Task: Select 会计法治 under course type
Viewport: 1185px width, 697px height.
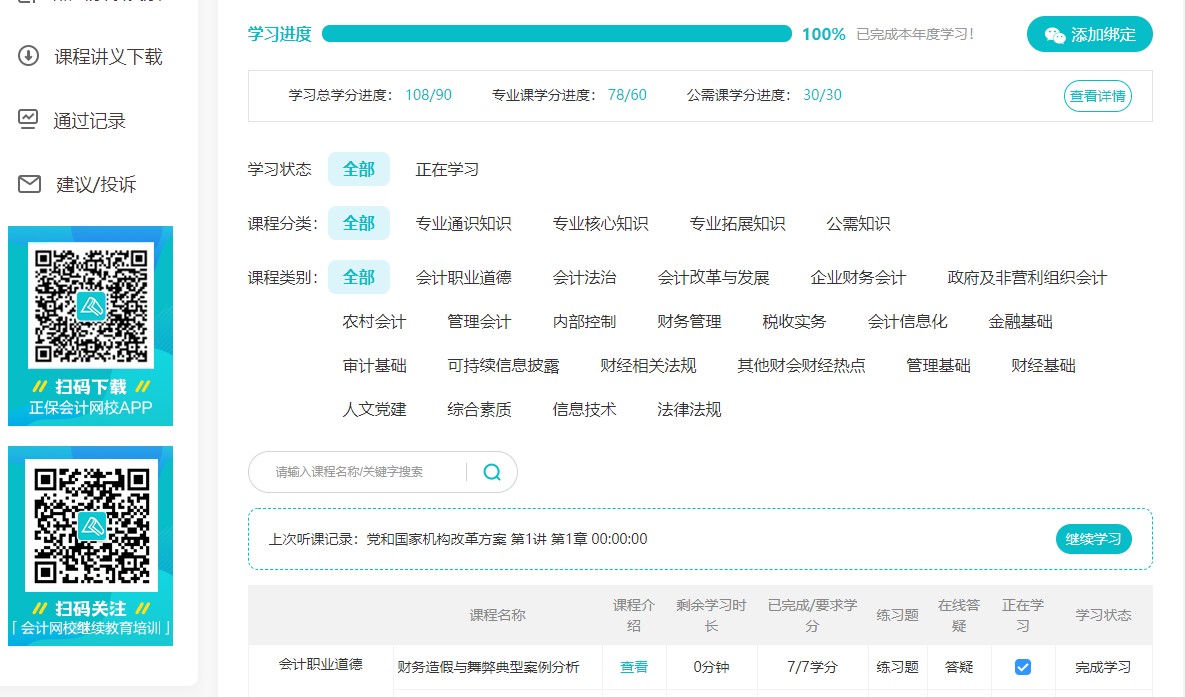Action: pos(585,277)
